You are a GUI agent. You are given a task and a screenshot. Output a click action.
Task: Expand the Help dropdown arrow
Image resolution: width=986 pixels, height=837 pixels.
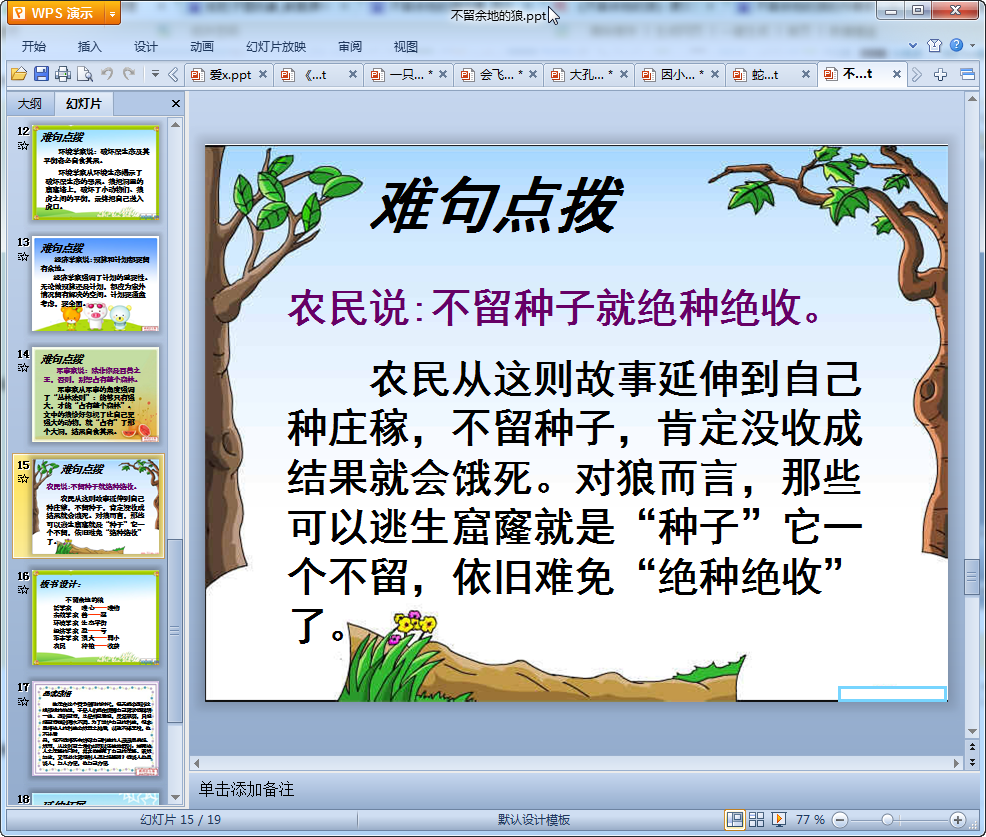(x=973, y=45)
